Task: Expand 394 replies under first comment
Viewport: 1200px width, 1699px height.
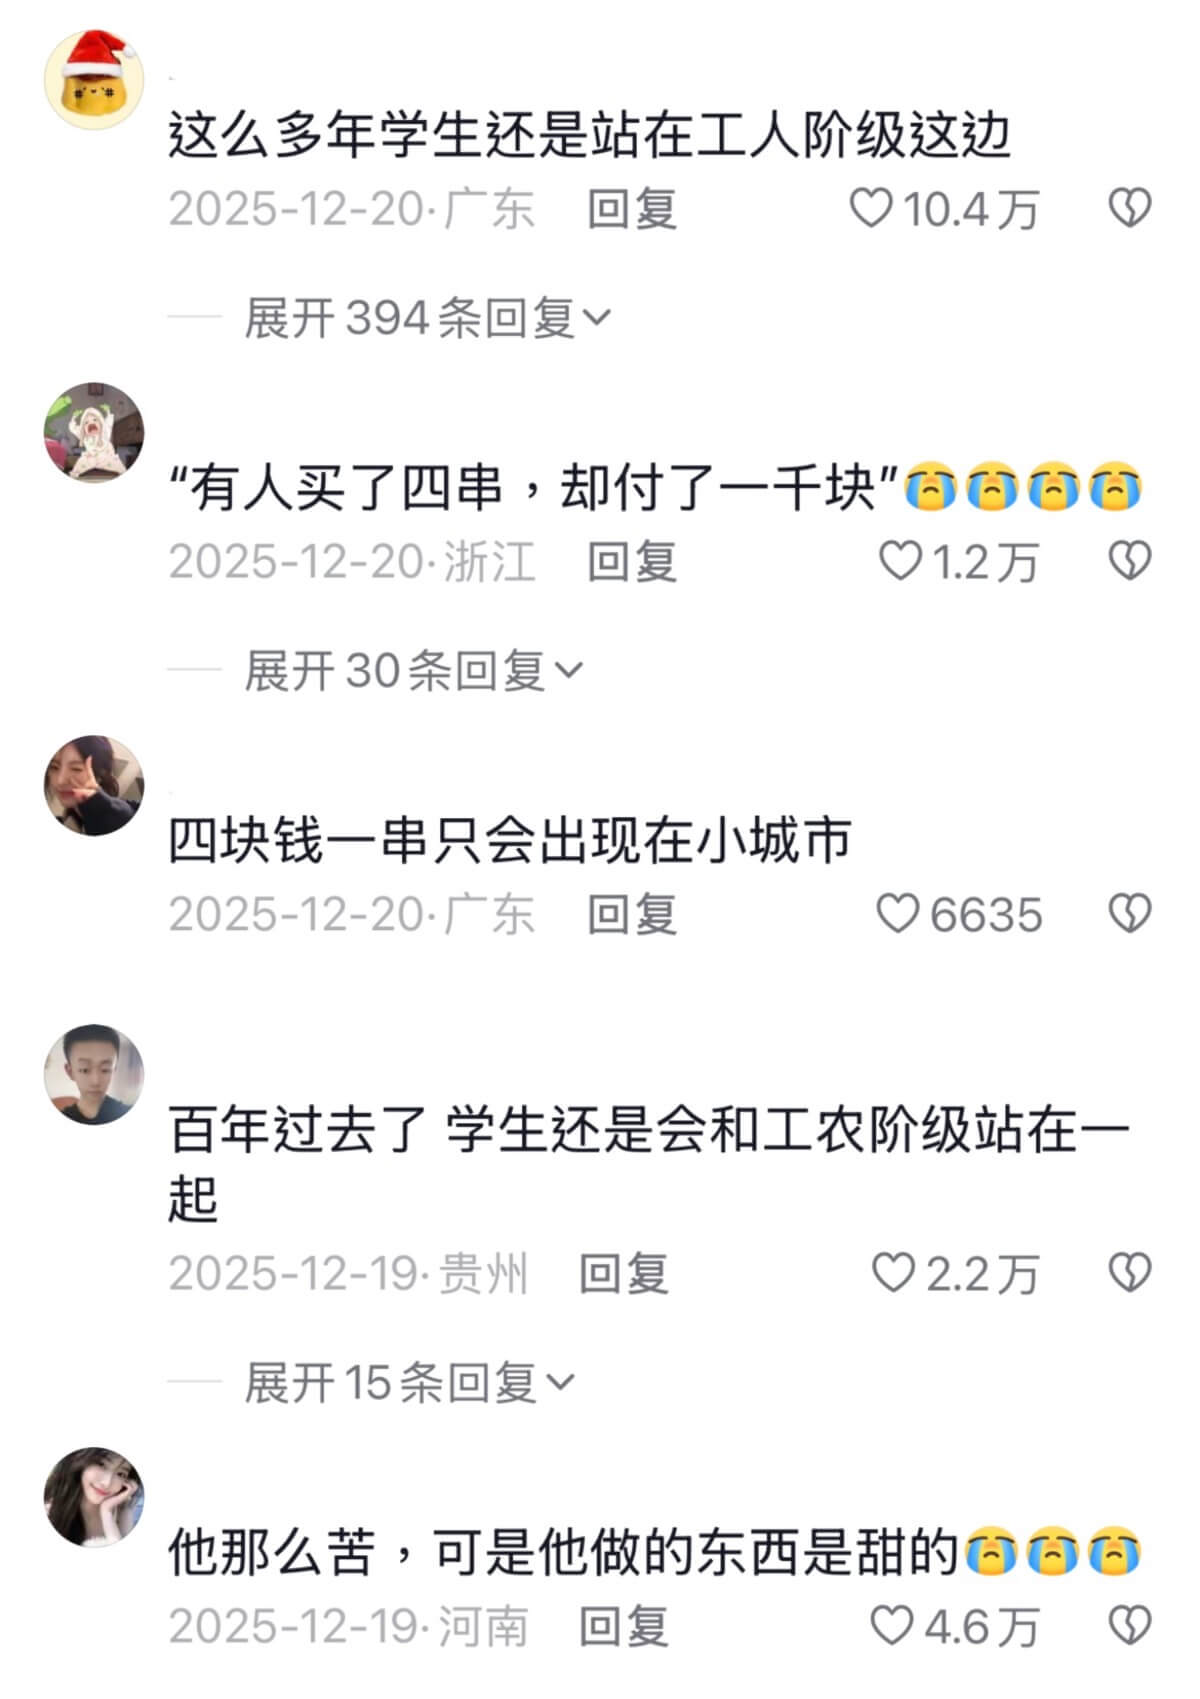Action: point(428,318)
